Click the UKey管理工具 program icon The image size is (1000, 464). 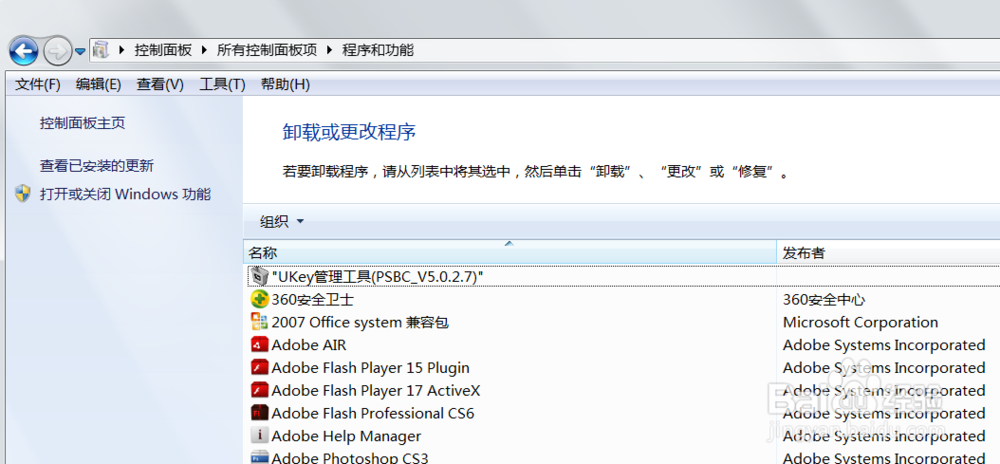[x=260, y=276]
